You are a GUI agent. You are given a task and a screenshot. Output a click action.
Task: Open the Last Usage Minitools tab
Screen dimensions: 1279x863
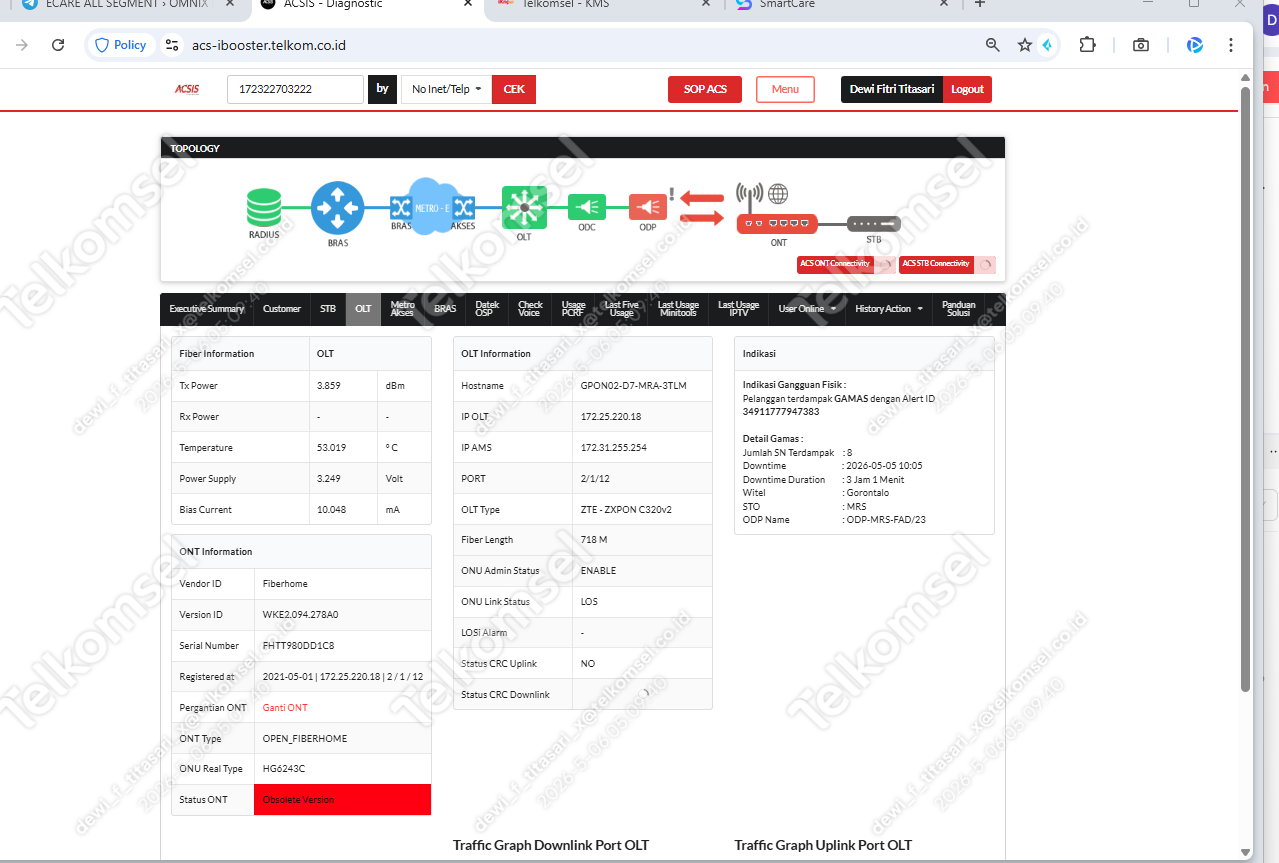coord(678,309)
